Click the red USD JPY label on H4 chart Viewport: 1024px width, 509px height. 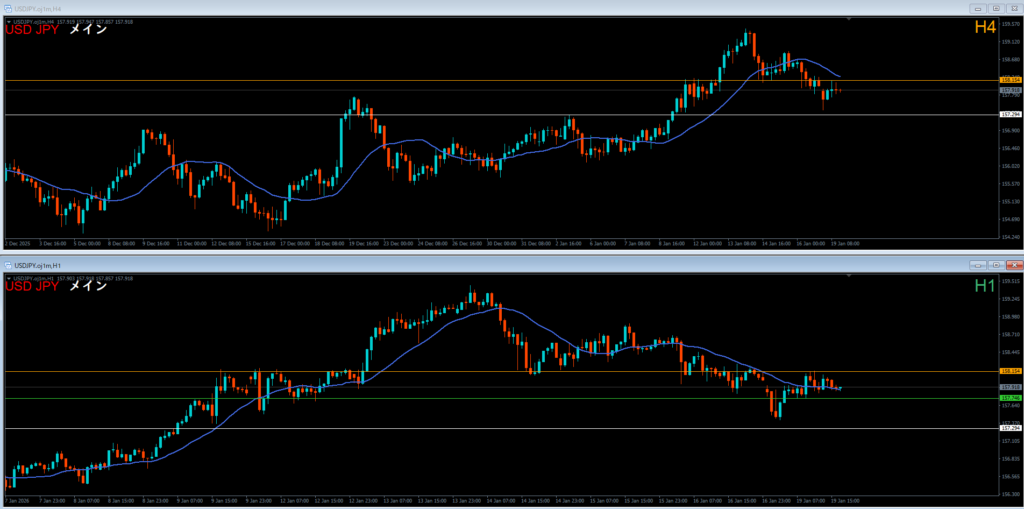point(32,30)
